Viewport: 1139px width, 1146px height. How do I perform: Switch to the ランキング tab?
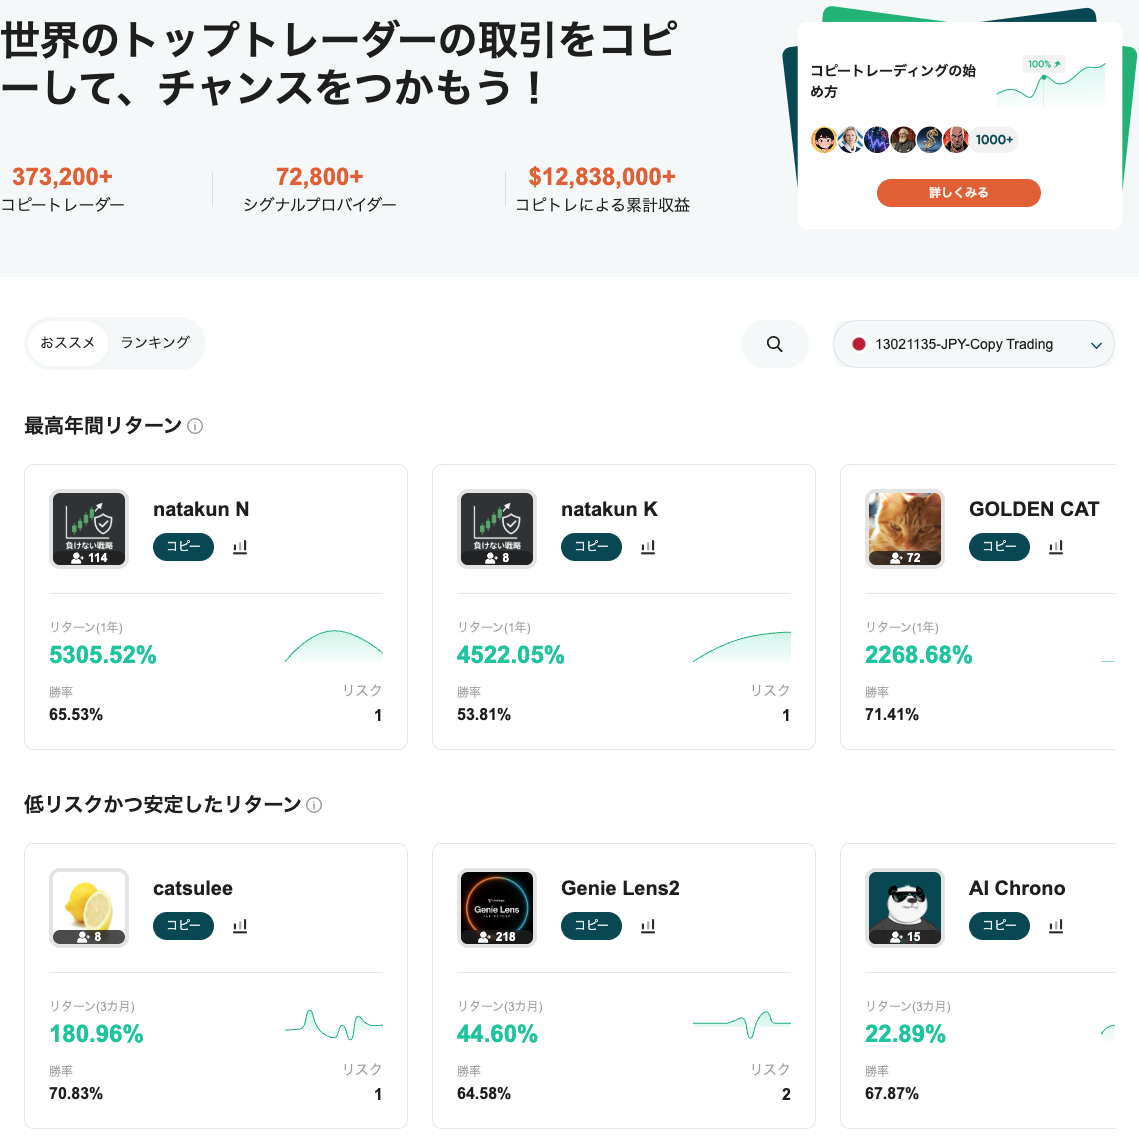pos(155,343)
